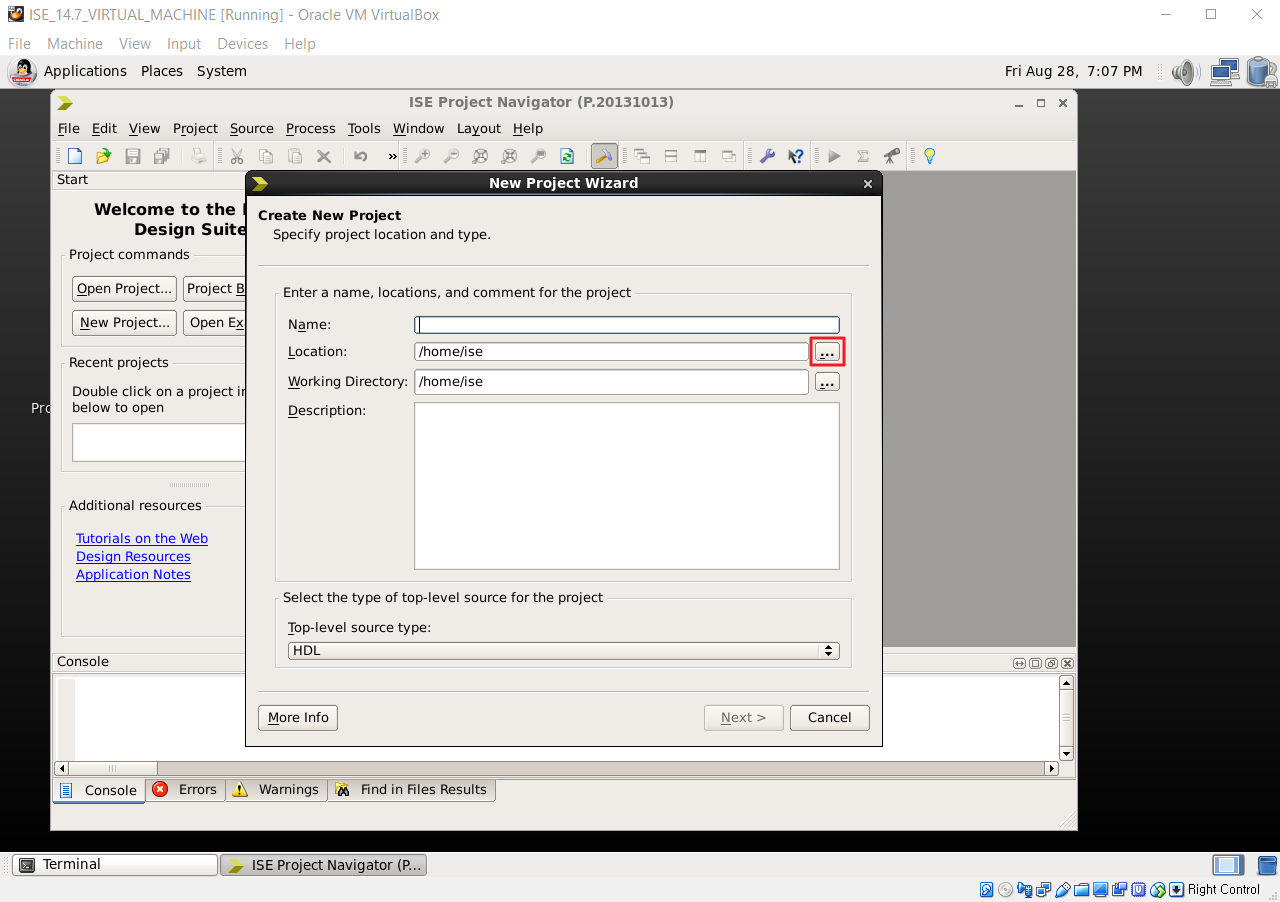Click the Save All toolbar icon

click(x=161, y=156)
